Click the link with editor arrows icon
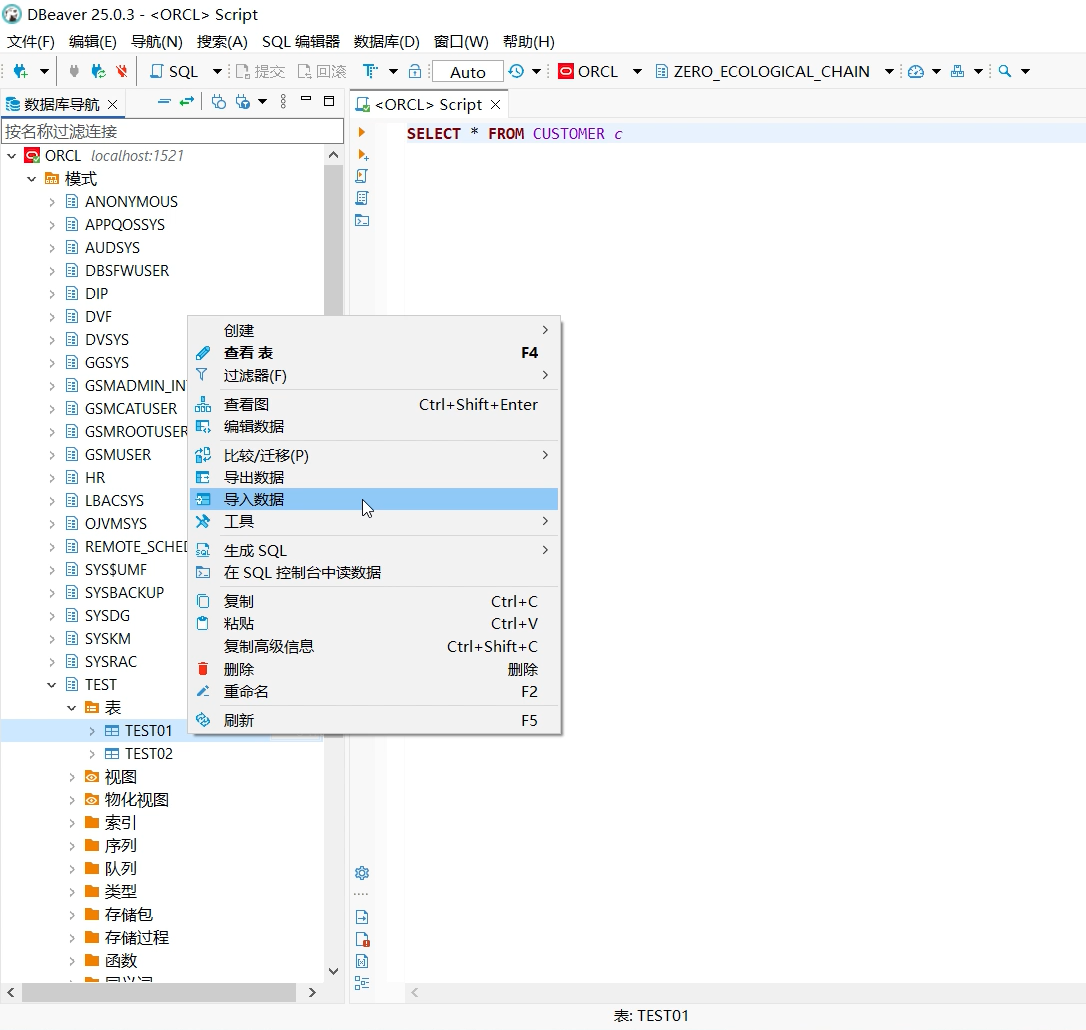 pyautogui.click(x=186, y=102)
